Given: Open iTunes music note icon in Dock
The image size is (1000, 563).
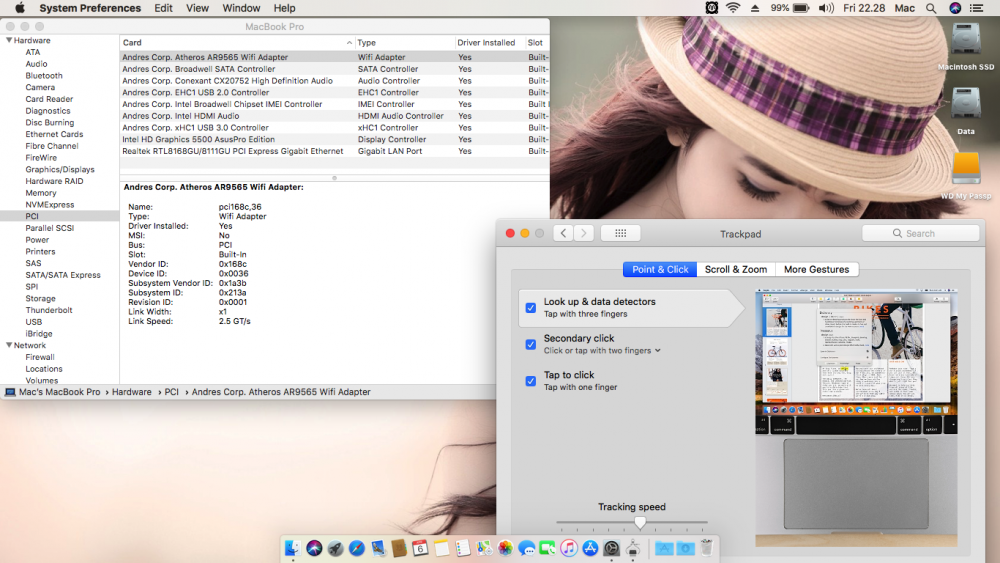Looking at the screenshot, I should click(569, 548).
